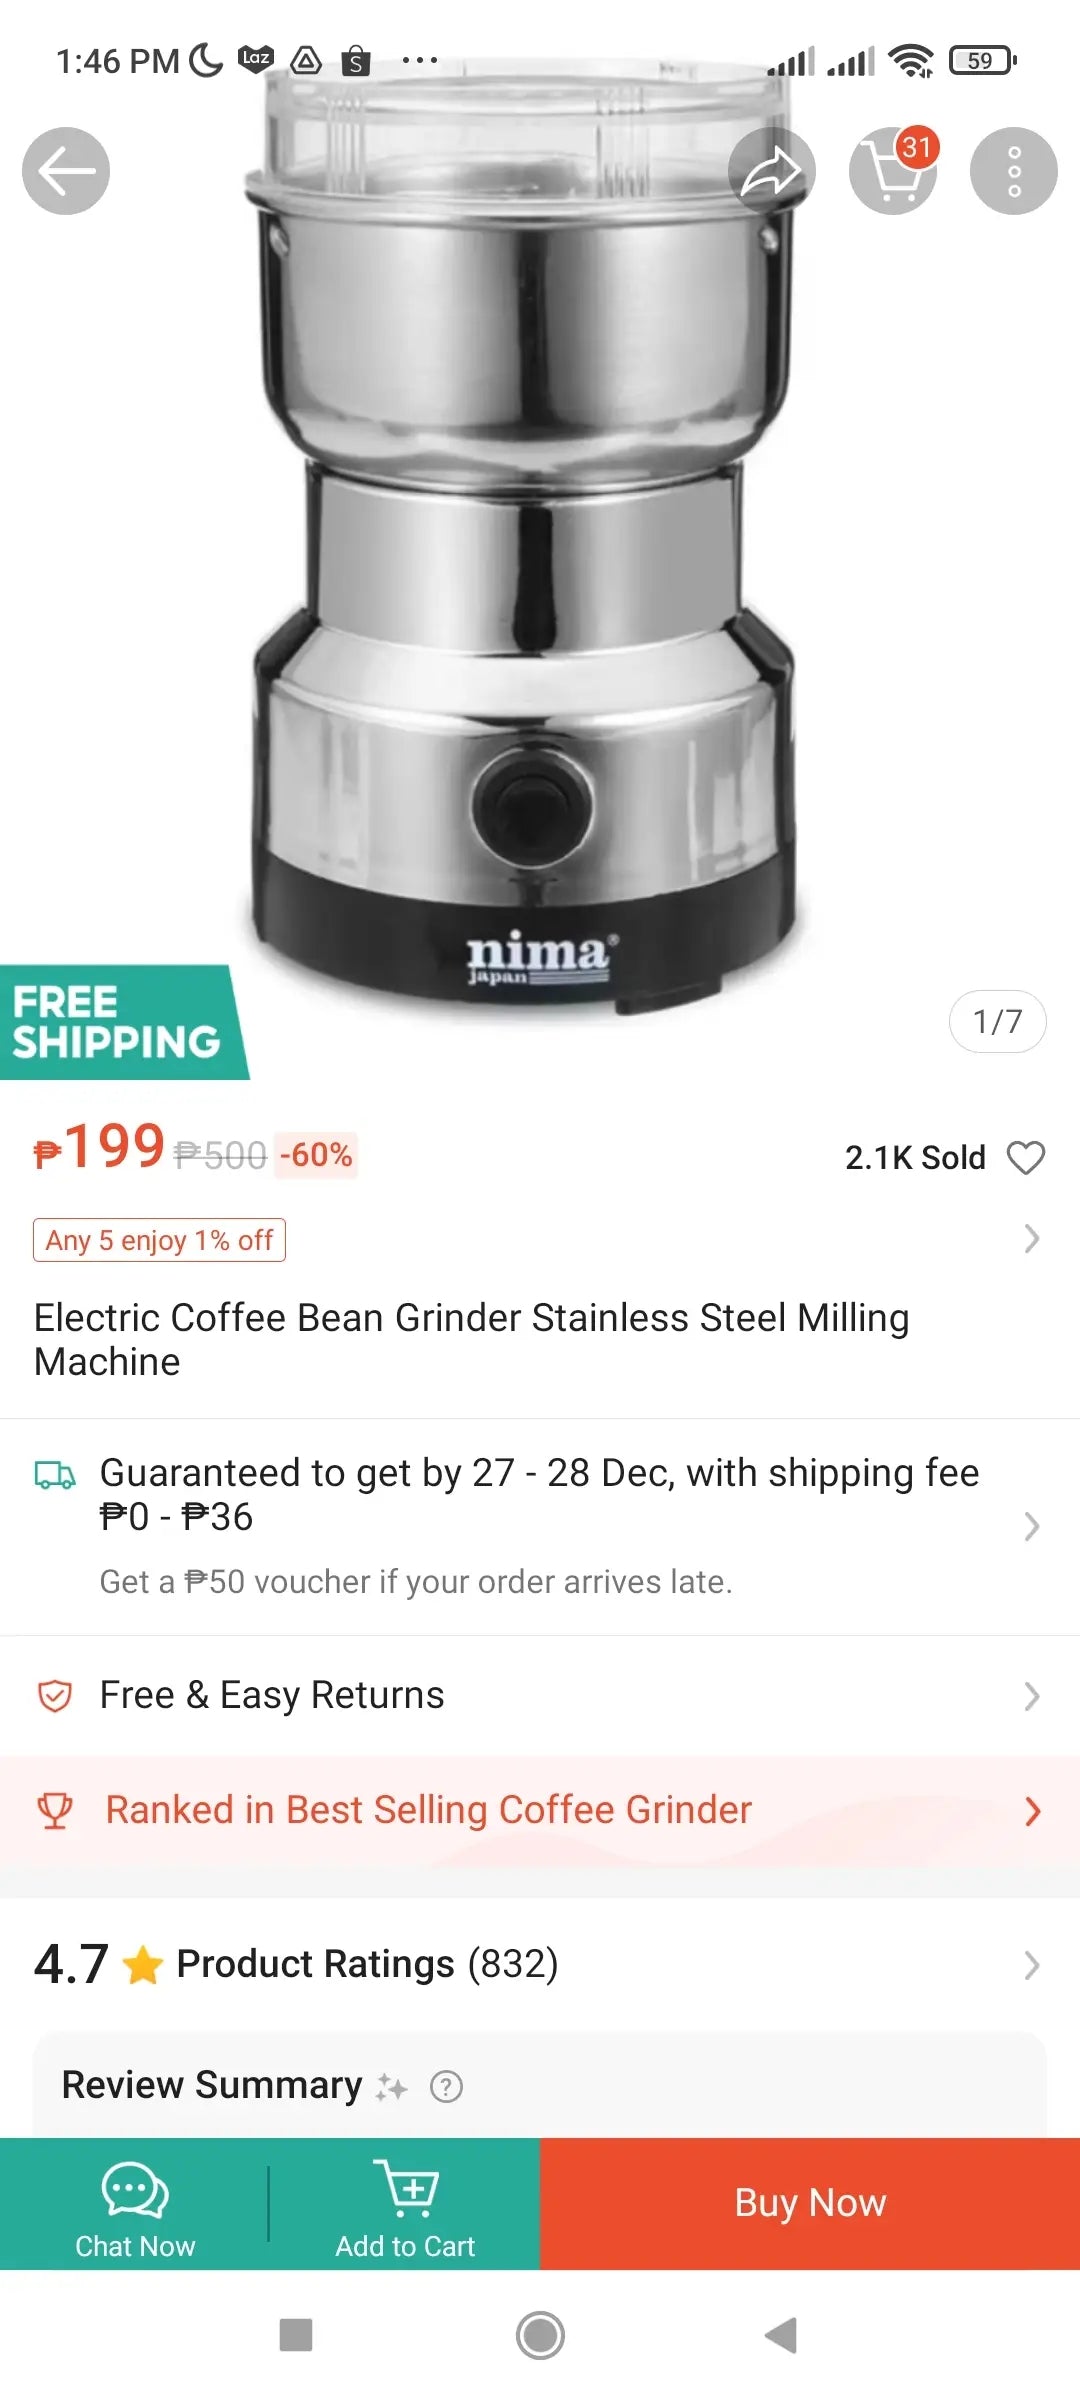Viewport: 1080px width, 2400px height.
Task: Add product to wishlist with heart icon
Action: pos(1025,1157)
